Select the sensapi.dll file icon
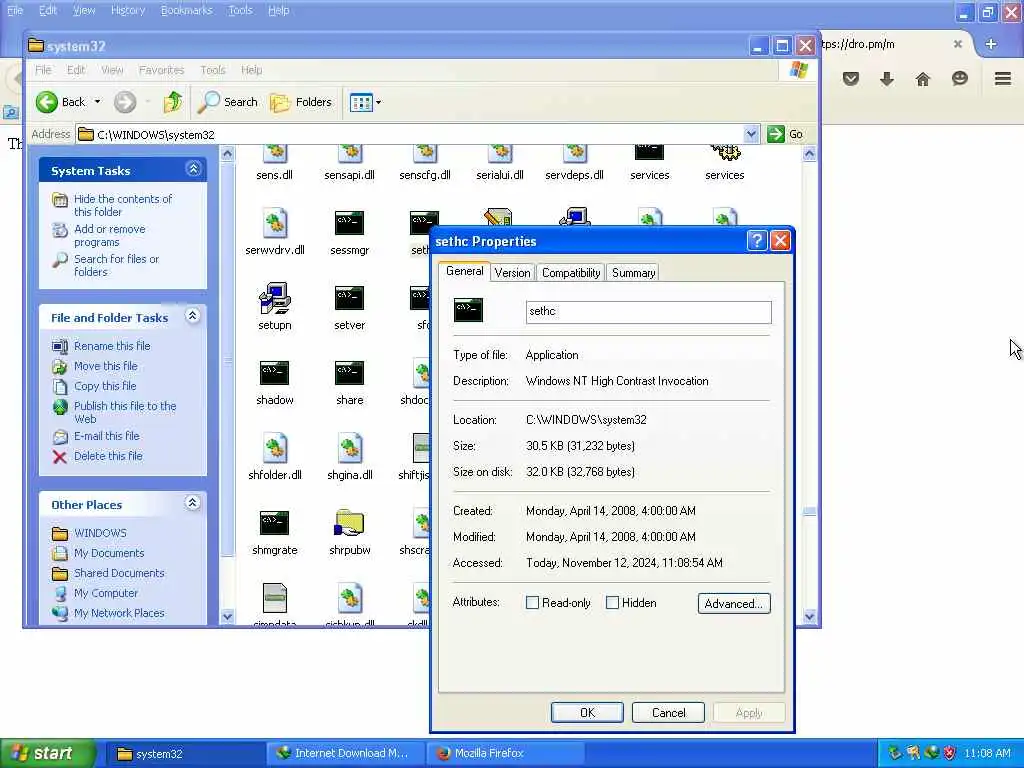Screen dimensions: 1024x768 (349, 153)
